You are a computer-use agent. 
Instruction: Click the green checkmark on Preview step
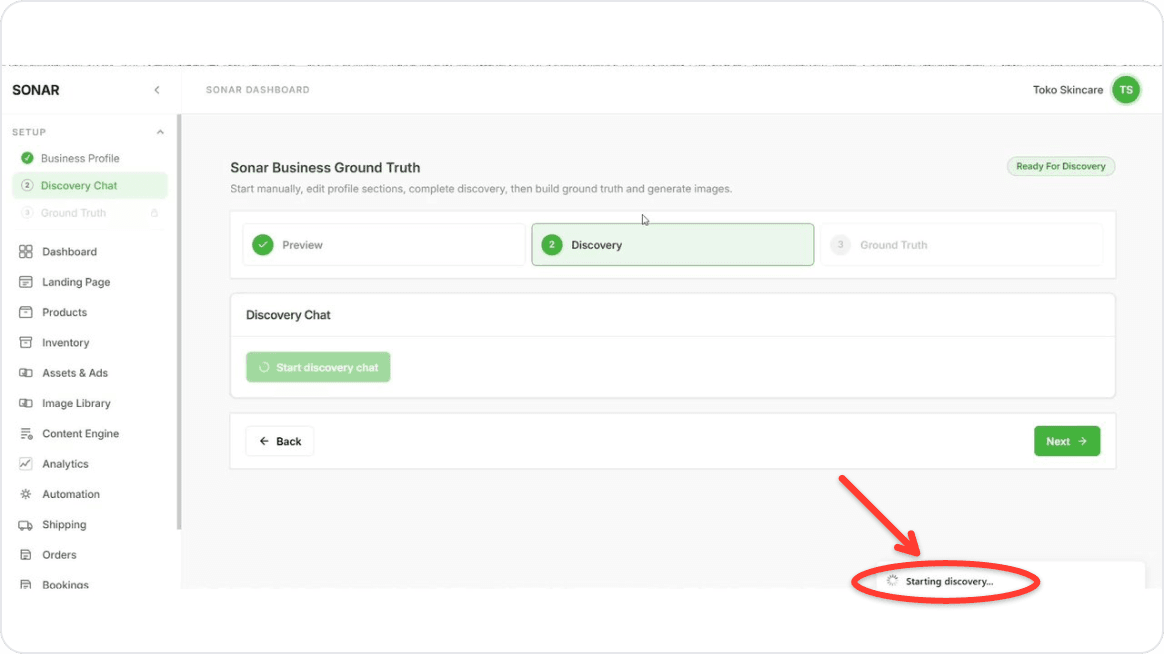263,245
